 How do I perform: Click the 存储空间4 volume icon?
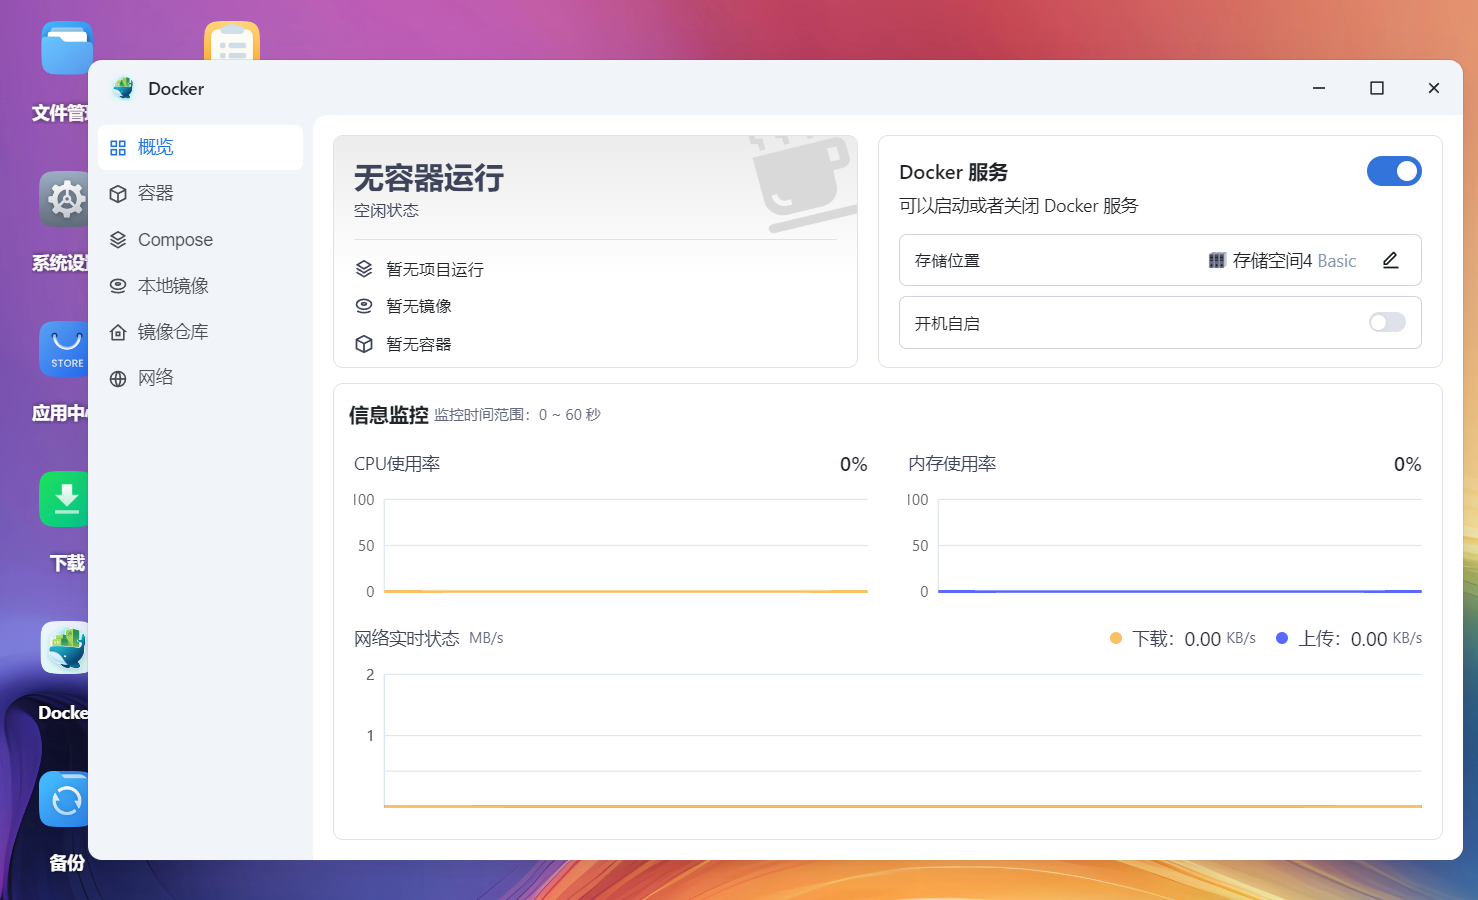click(1217, 261)
